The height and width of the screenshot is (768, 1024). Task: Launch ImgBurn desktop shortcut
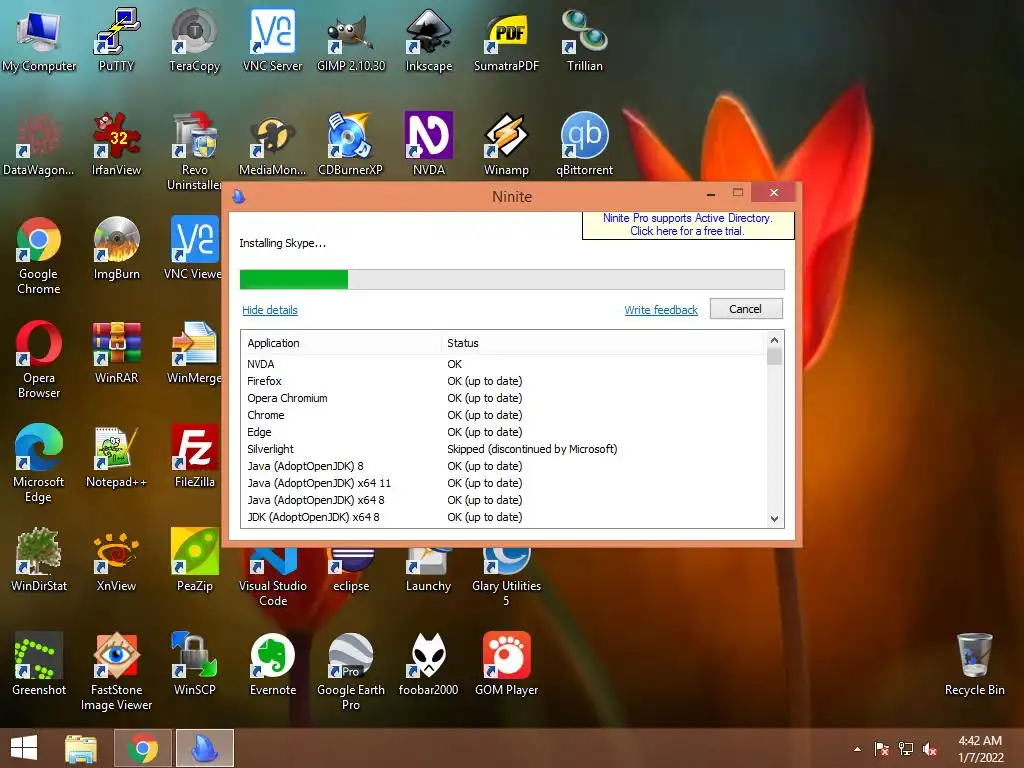116,248
